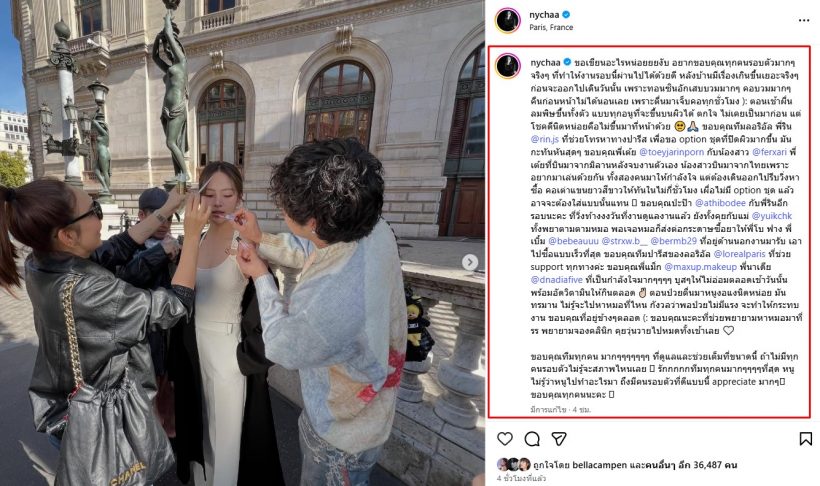Open the list of 36,487 other likers

click(x=691, y=465)
